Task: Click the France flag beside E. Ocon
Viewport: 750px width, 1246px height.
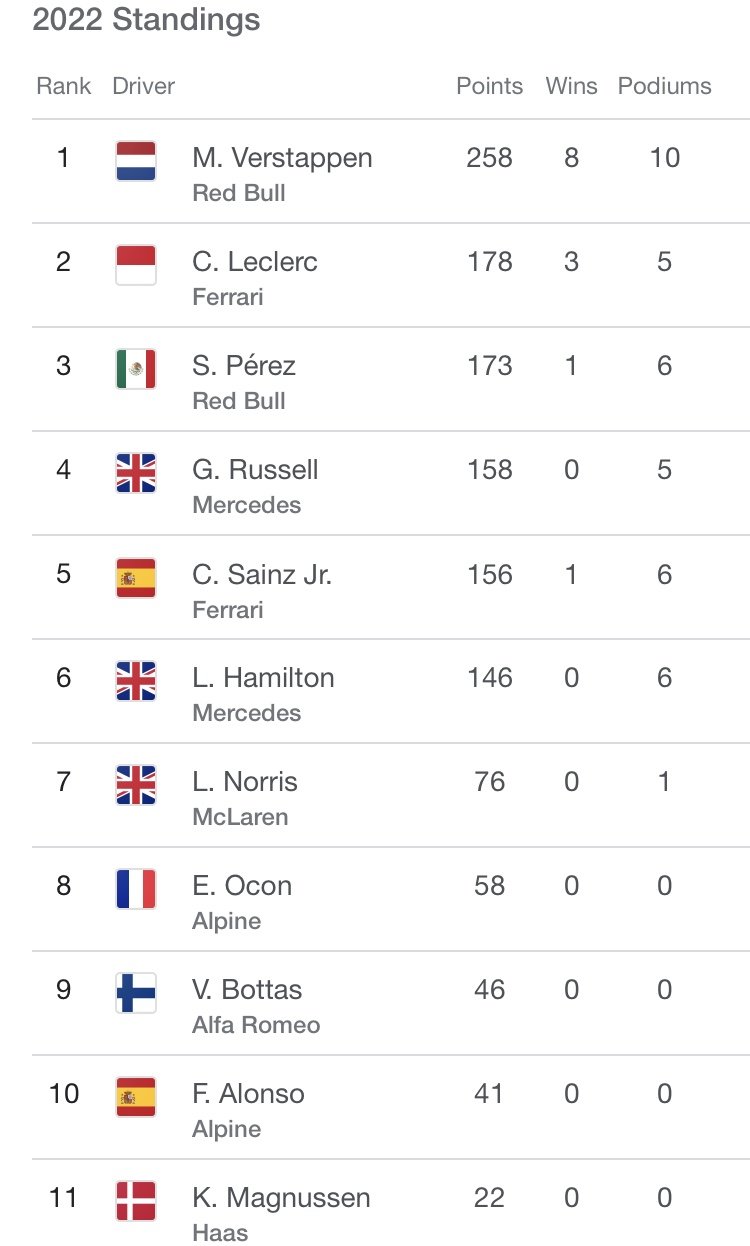Action: (x=136, y=889)
